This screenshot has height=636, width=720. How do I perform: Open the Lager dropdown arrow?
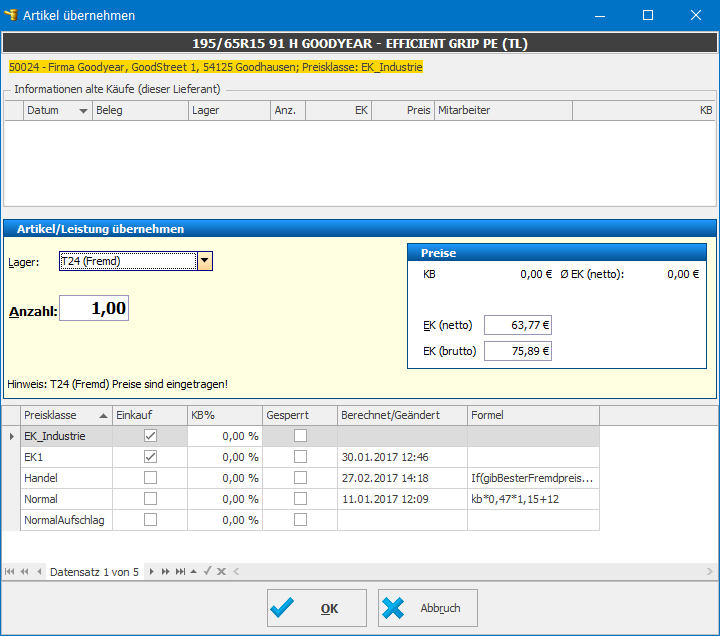pos(205,261)
